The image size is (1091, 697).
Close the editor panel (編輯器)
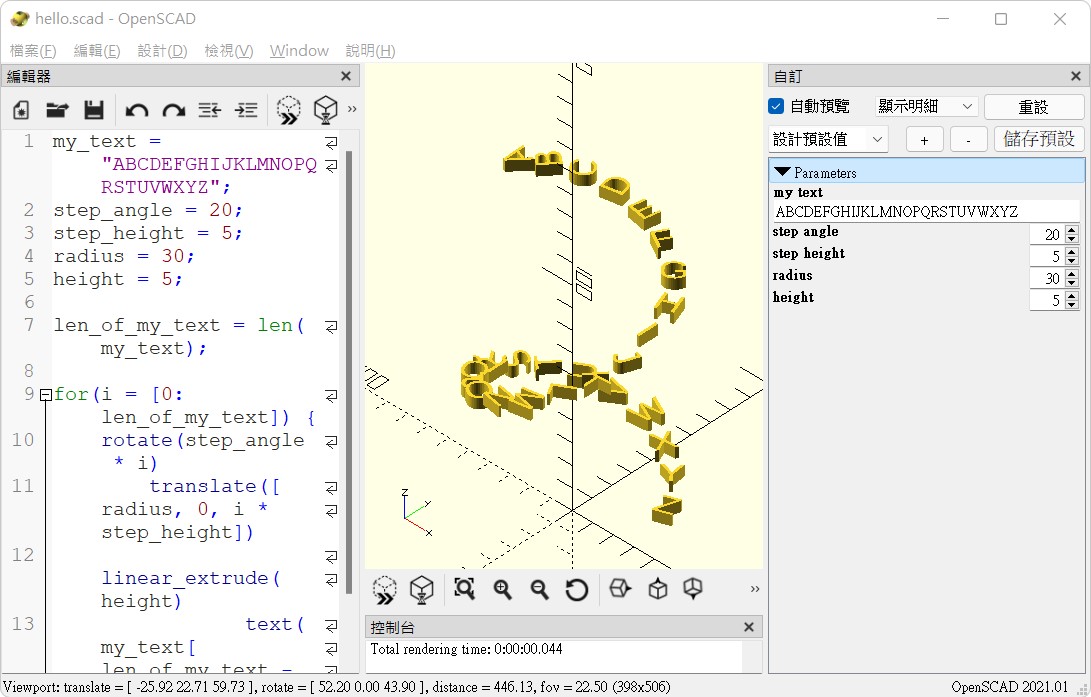tap(346, 76)
